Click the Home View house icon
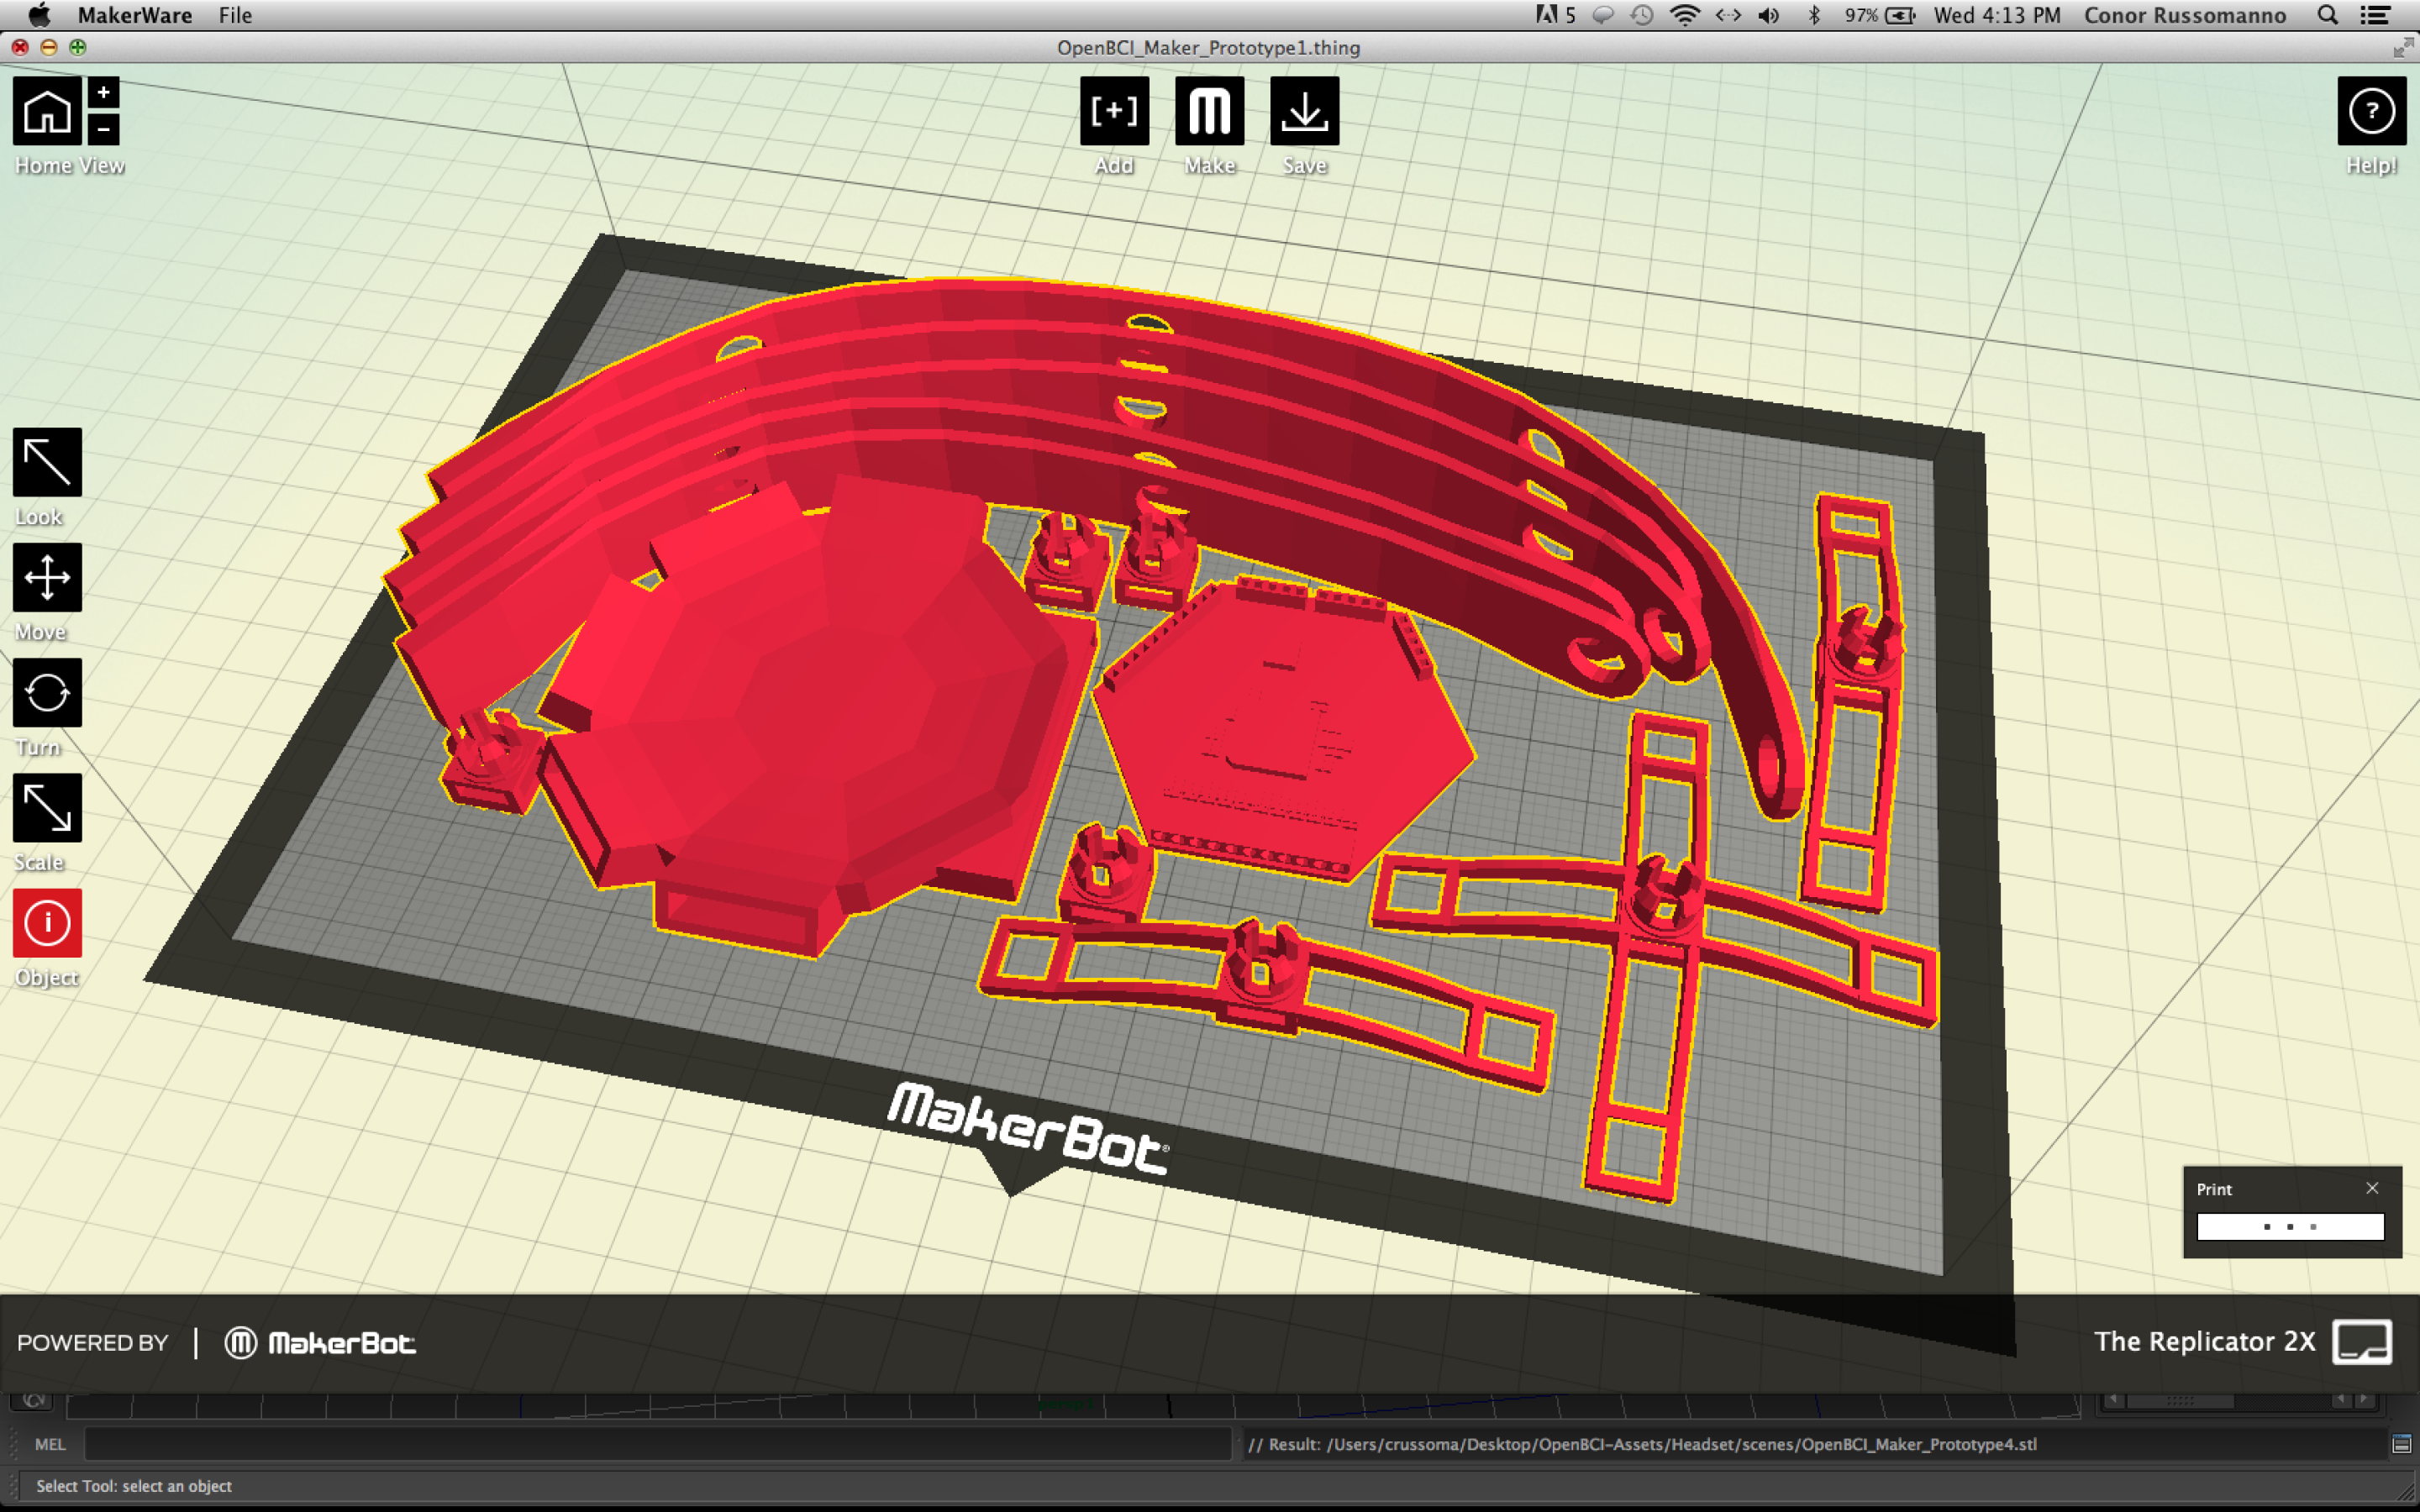This screenshot has height=1512, width=2420. pos(47,111)
